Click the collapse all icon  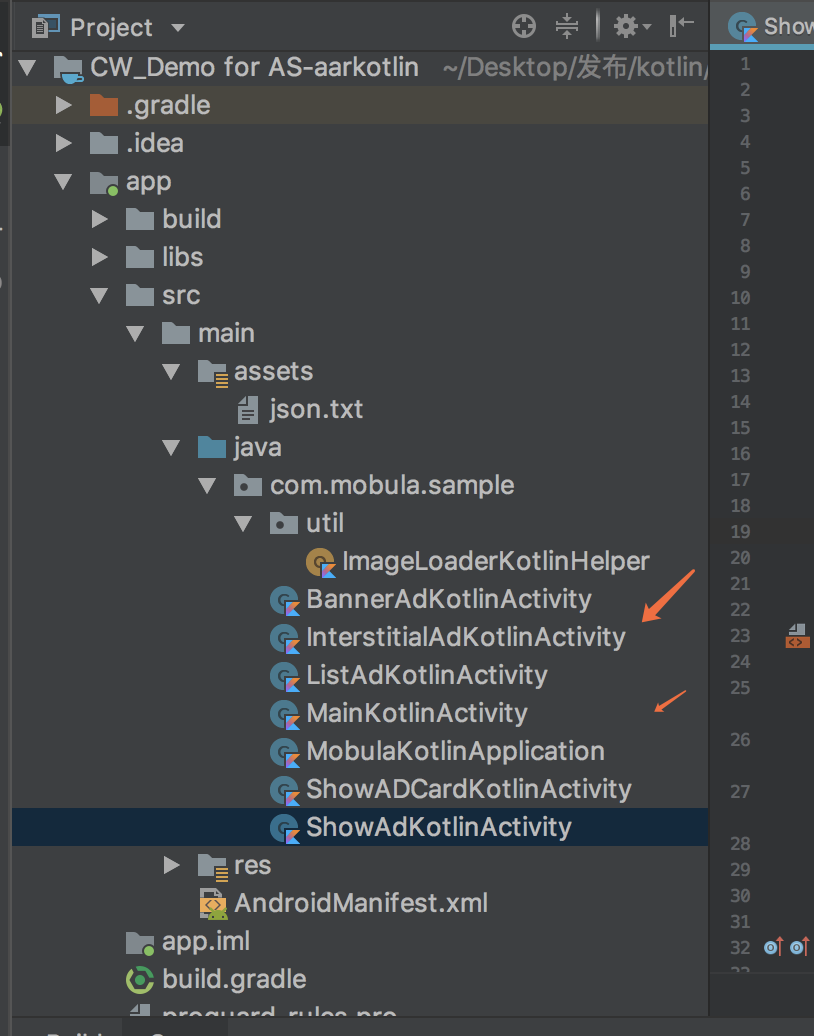[567, 26]
